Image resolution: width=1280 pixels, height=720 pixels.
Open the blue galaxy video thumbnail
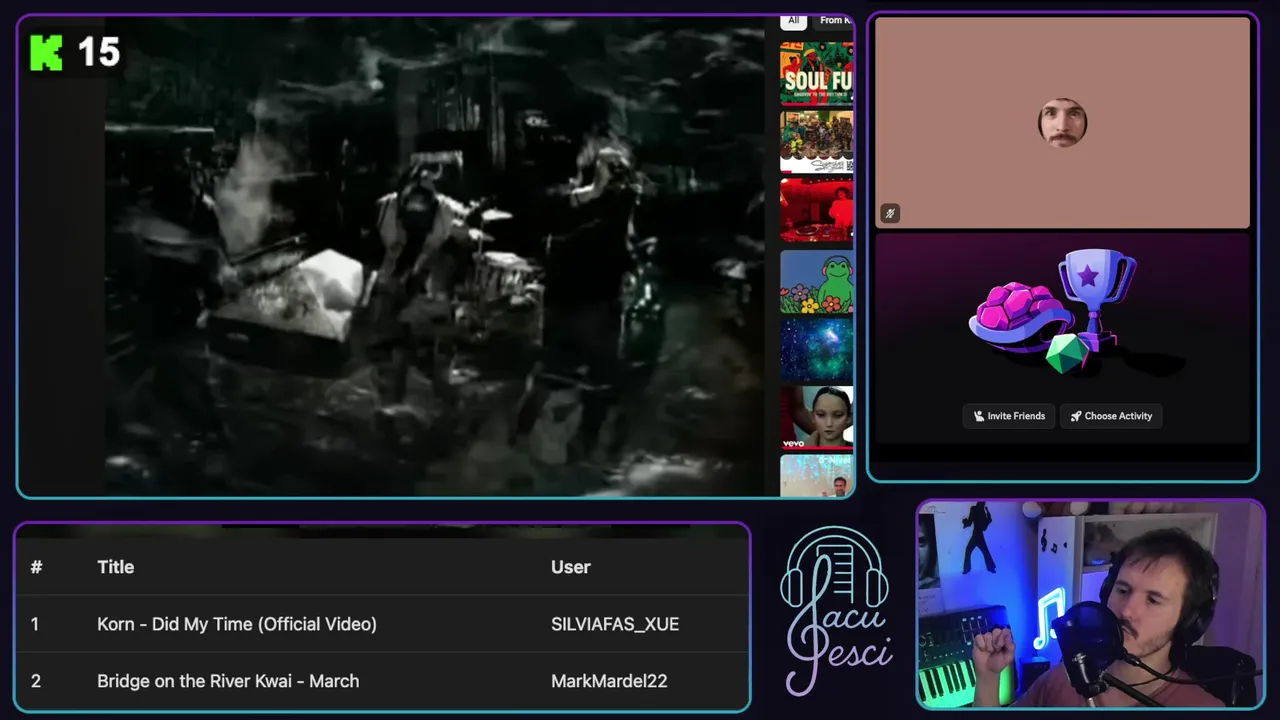click(817, 349)
